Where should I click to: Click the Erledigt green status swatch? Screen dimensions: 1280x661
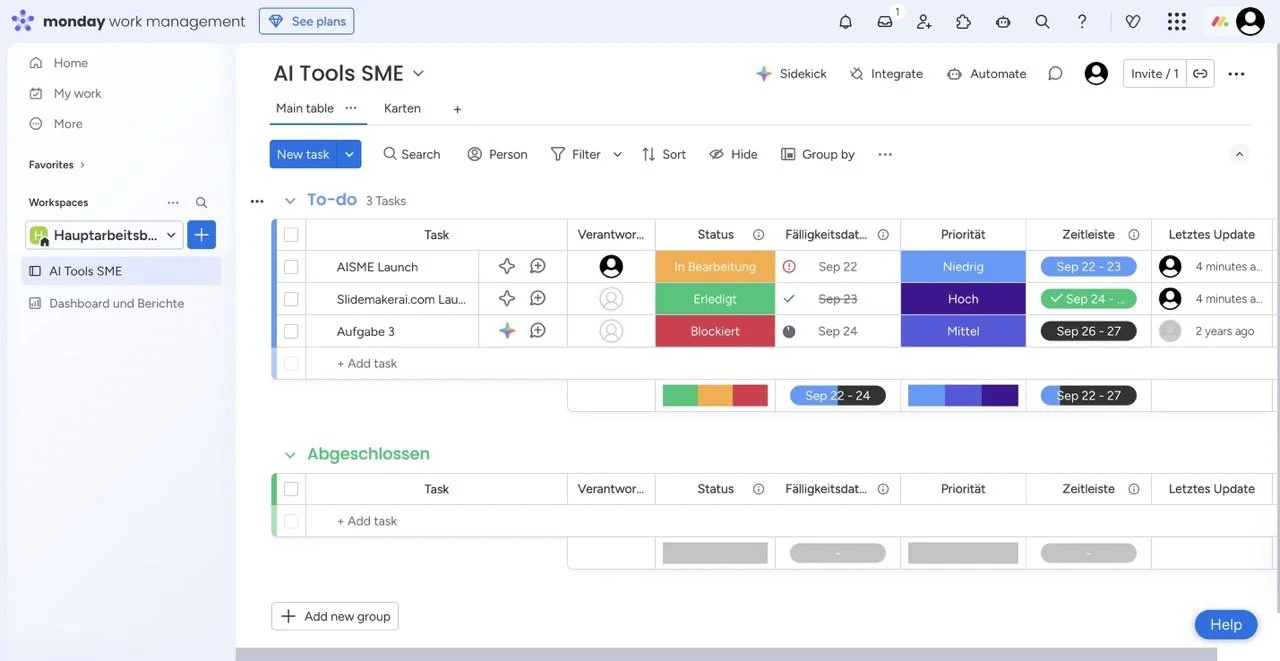714,298
